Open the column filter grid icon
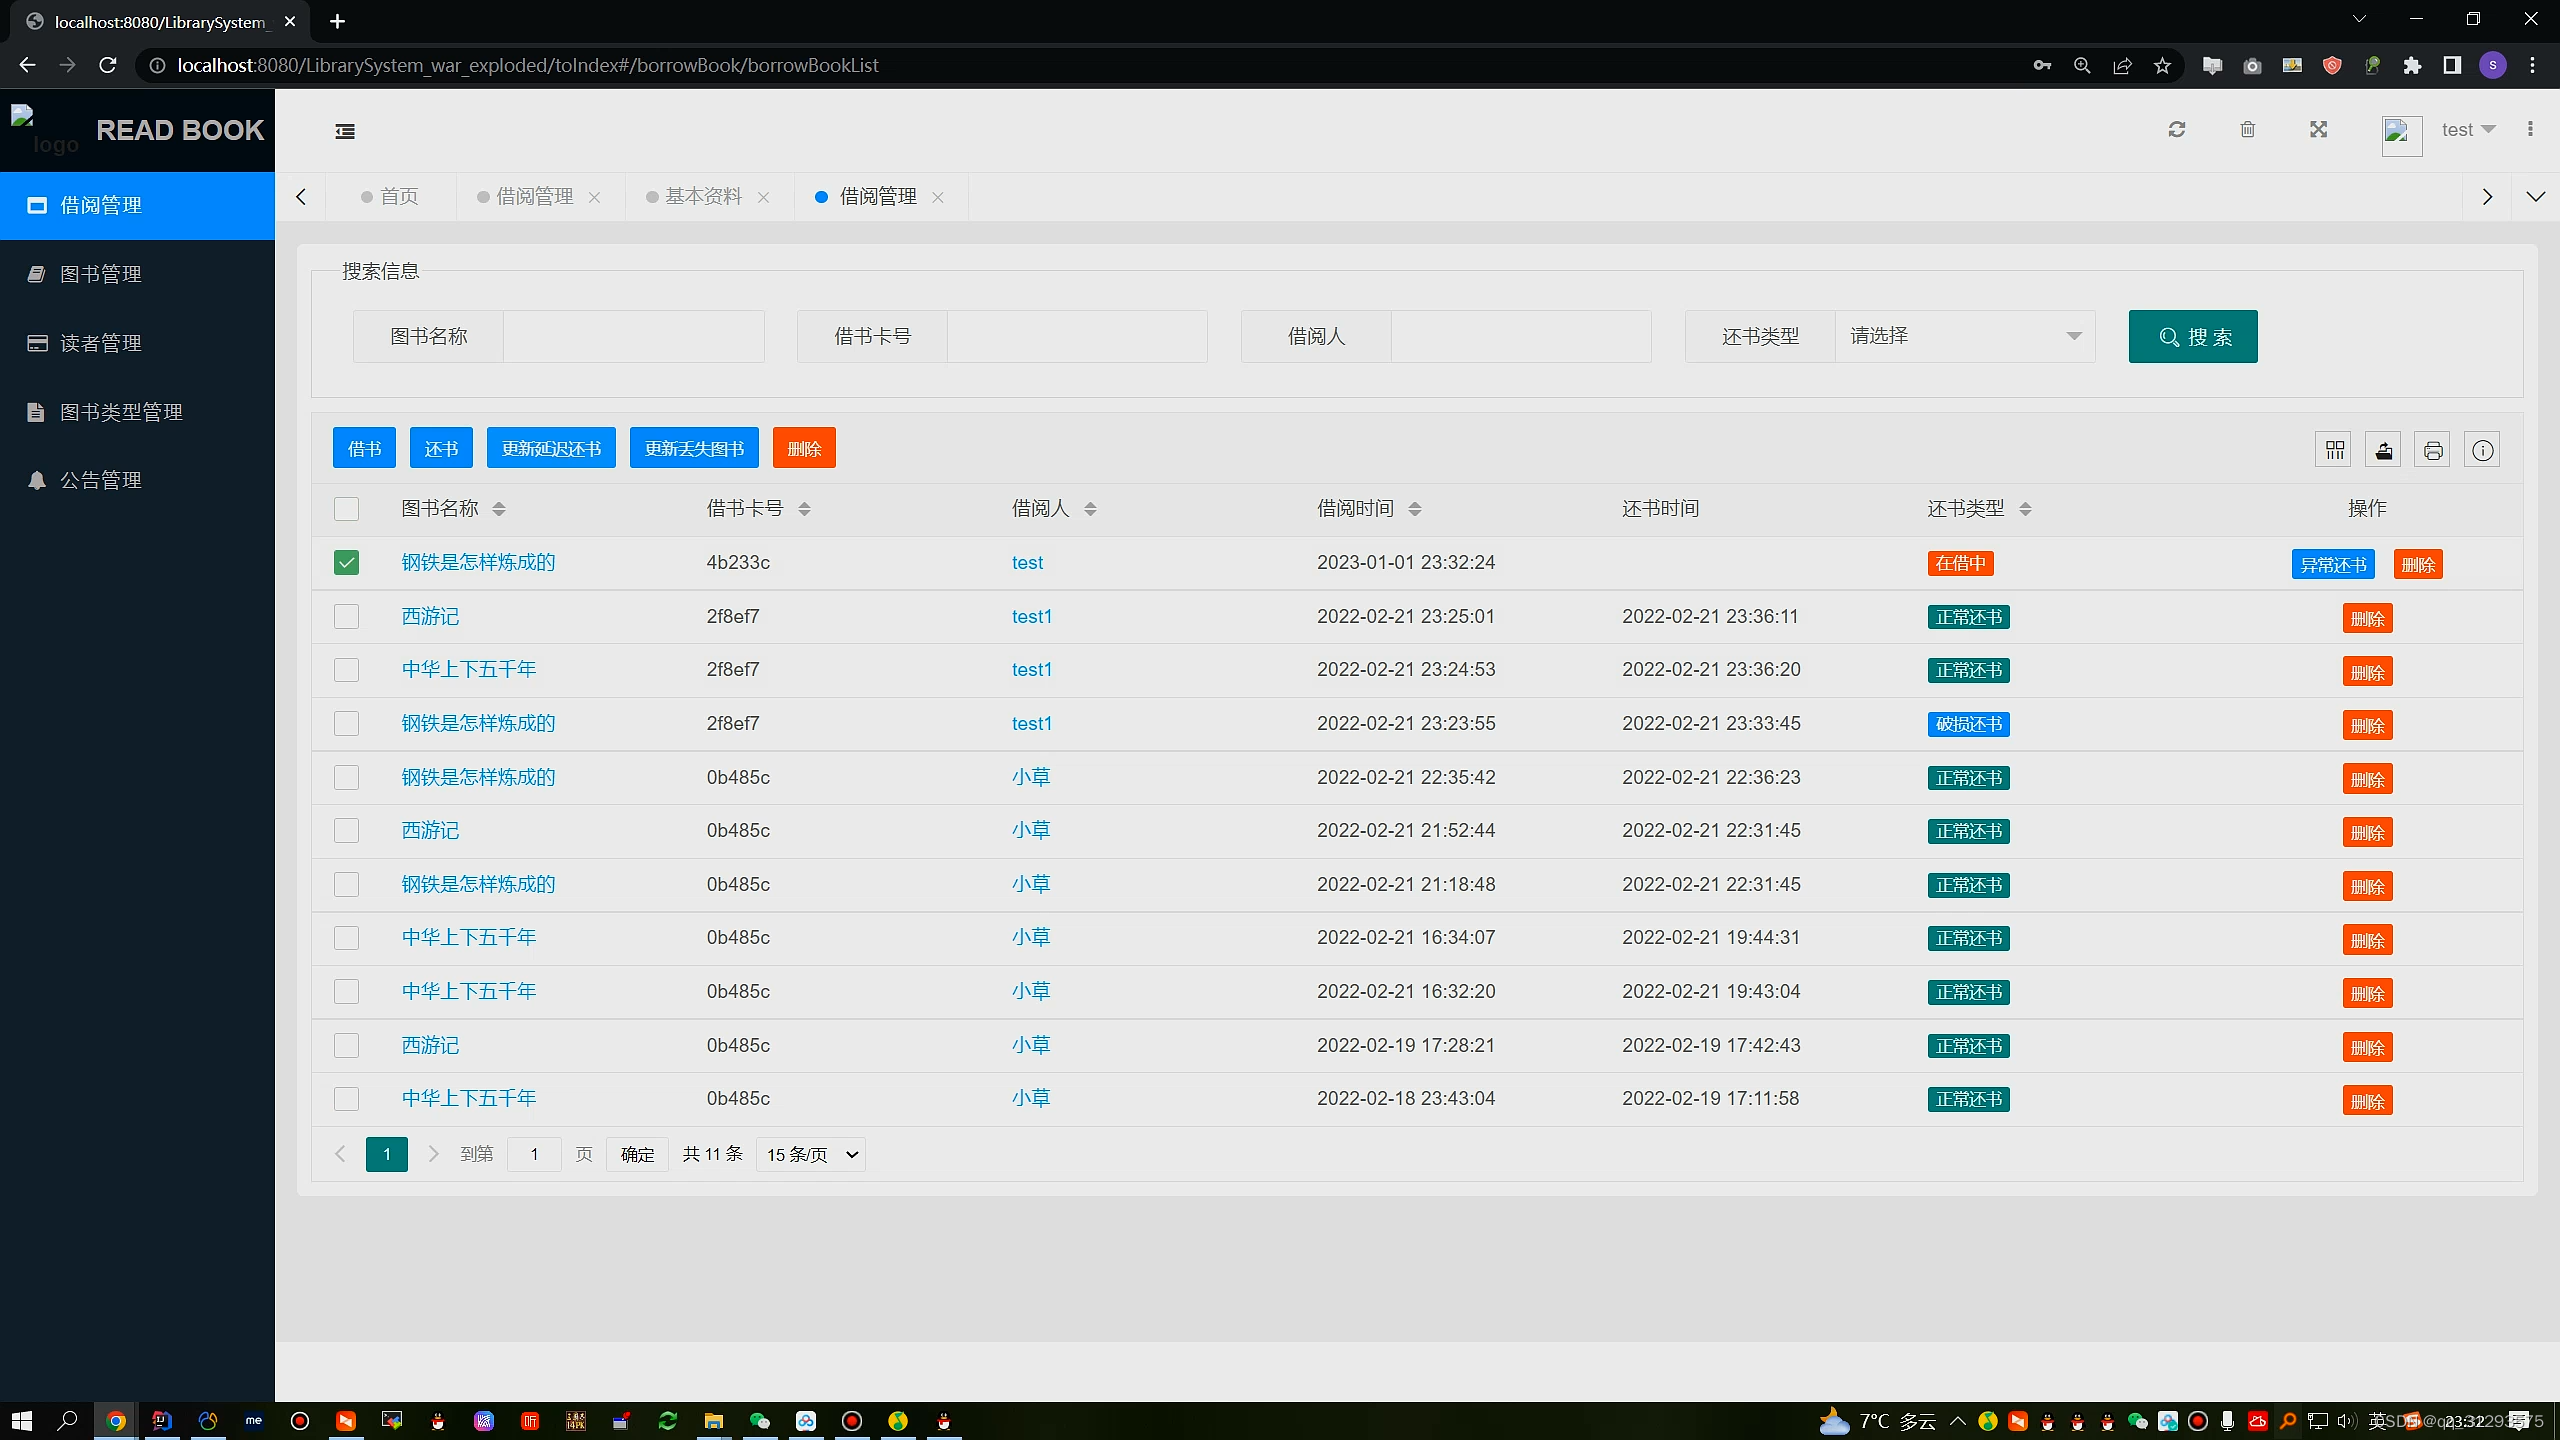 click(2335, 450)
